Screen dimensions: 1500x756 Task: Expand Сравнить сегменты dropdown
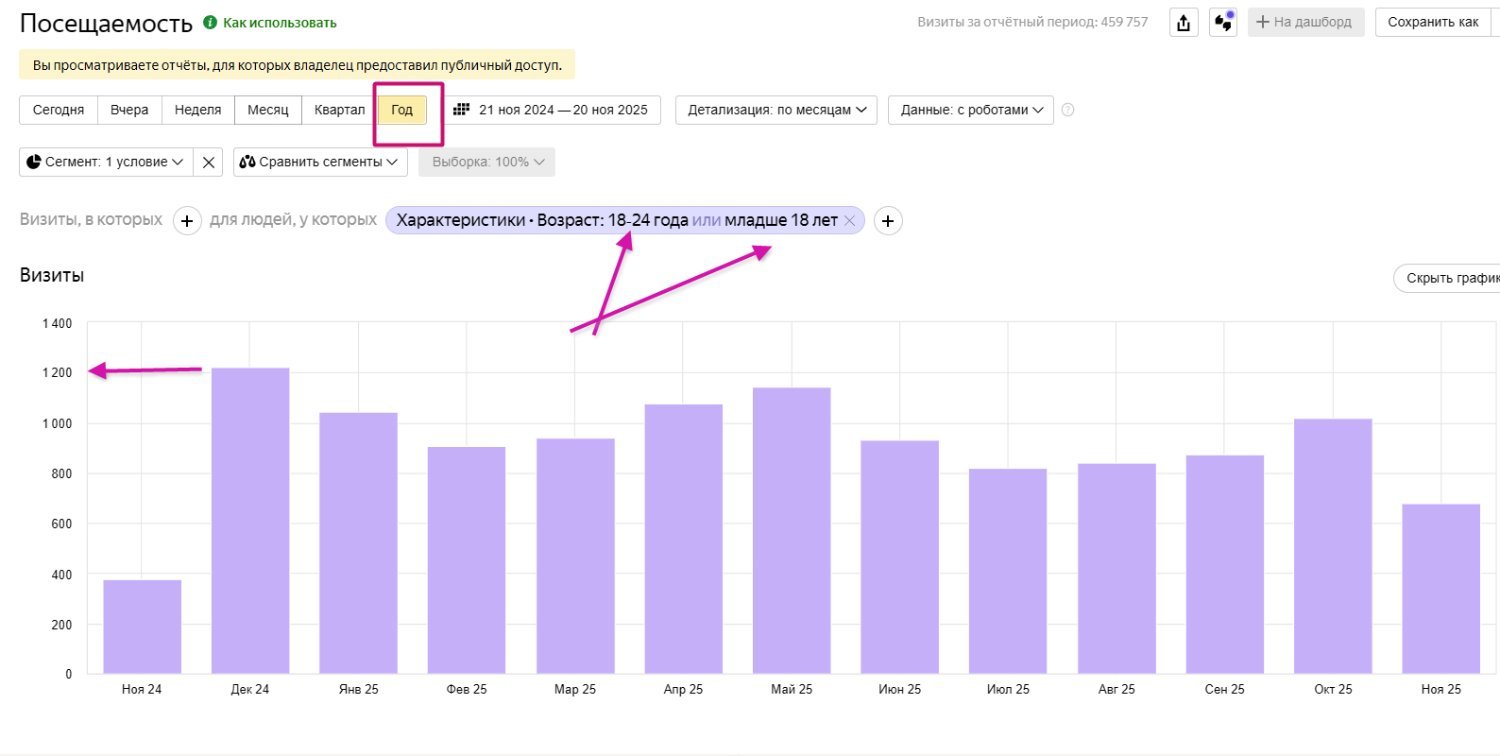click(320, 162)
